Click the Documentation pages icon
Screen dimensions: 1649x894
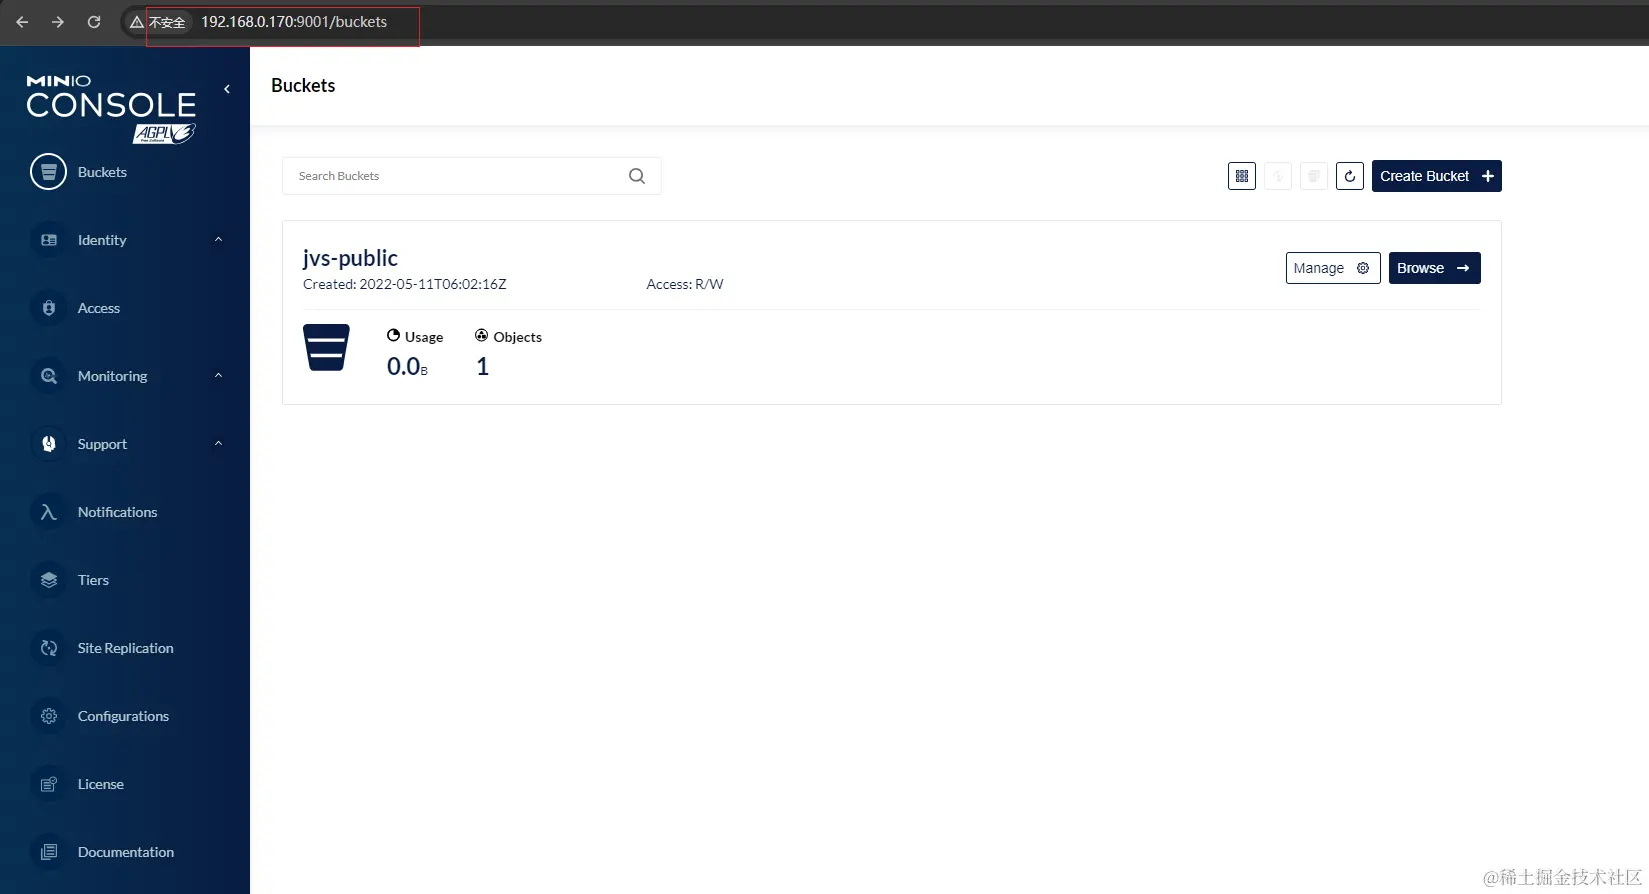pos(48,852)
